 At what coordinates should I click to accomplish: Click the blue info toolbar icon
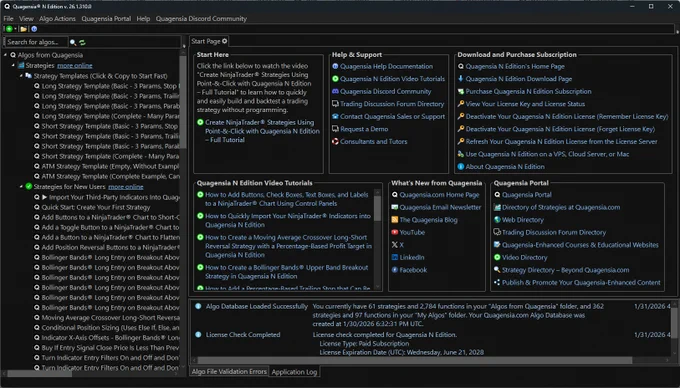34,29
